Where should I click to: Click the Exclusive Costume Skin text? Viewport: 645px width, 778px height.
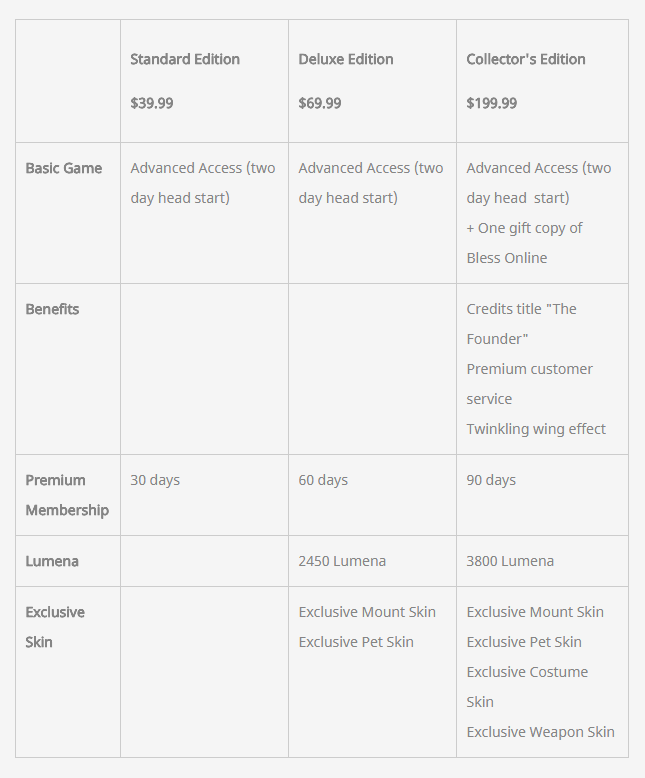pos(527,686)
